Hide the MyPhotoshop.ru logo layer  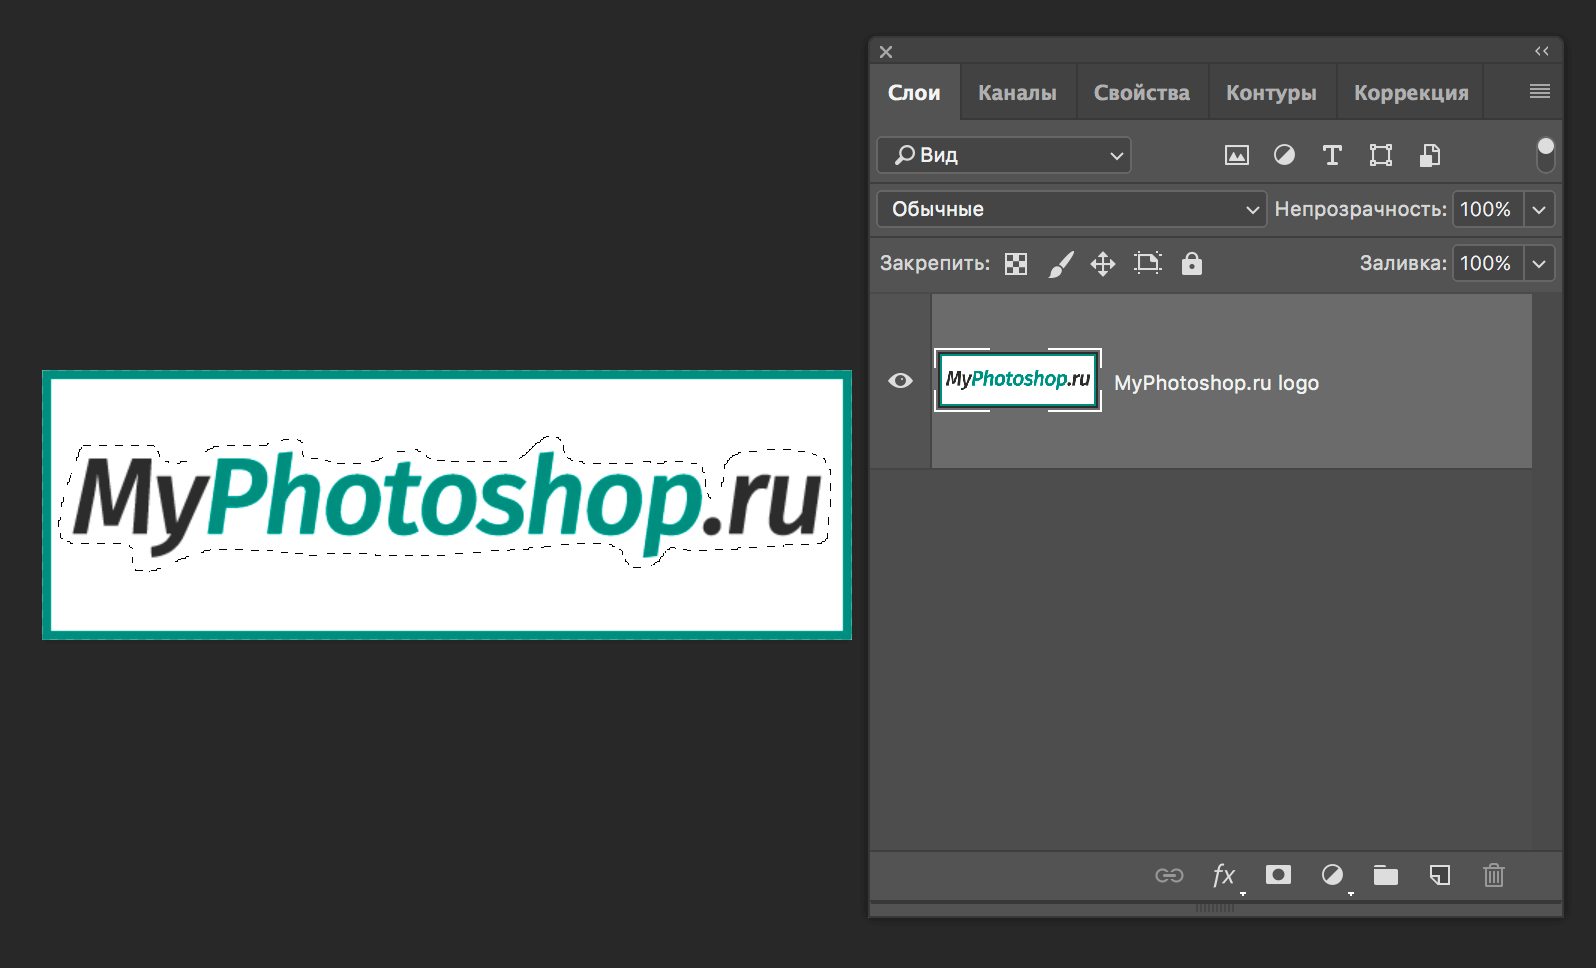click(x=900, y=381)
